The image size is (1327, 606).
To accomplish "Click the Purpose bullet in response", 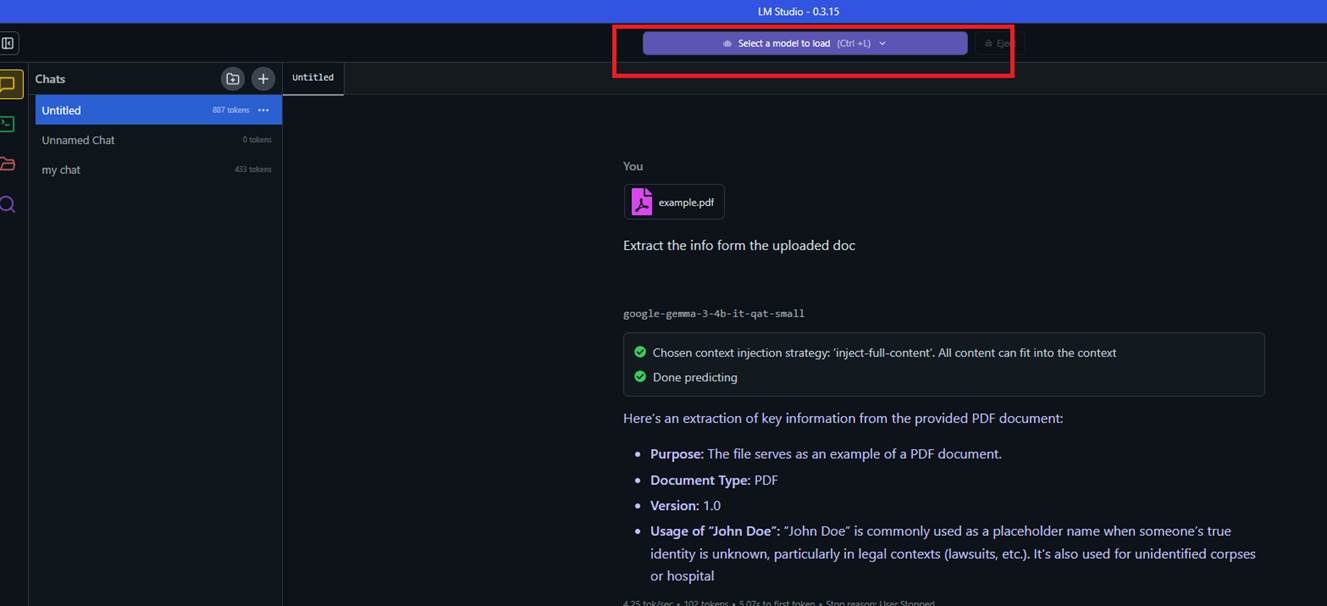I will [826, 454].
